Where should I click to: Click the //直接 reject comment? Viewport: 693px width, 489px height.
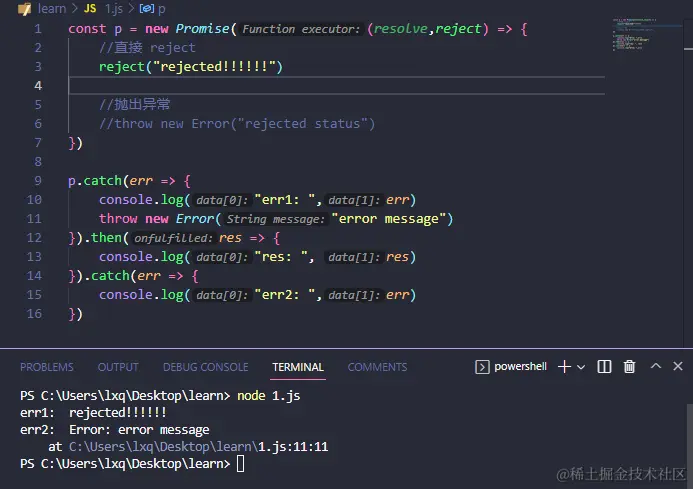coord(147,48)
